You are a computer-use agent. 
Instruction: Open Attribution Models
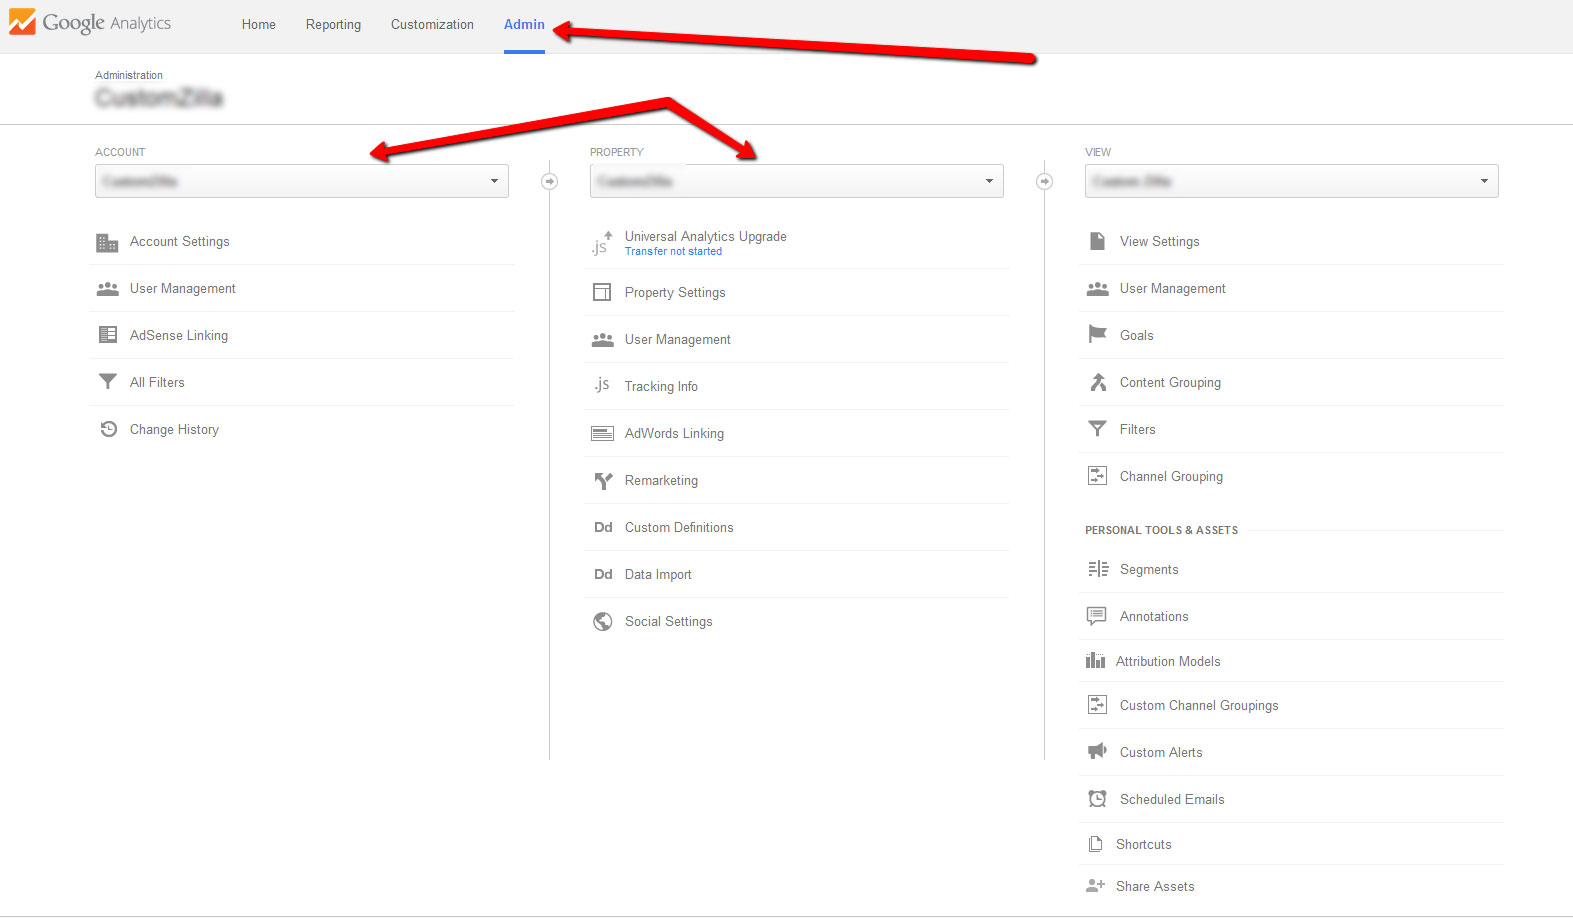coord(1168,661)
